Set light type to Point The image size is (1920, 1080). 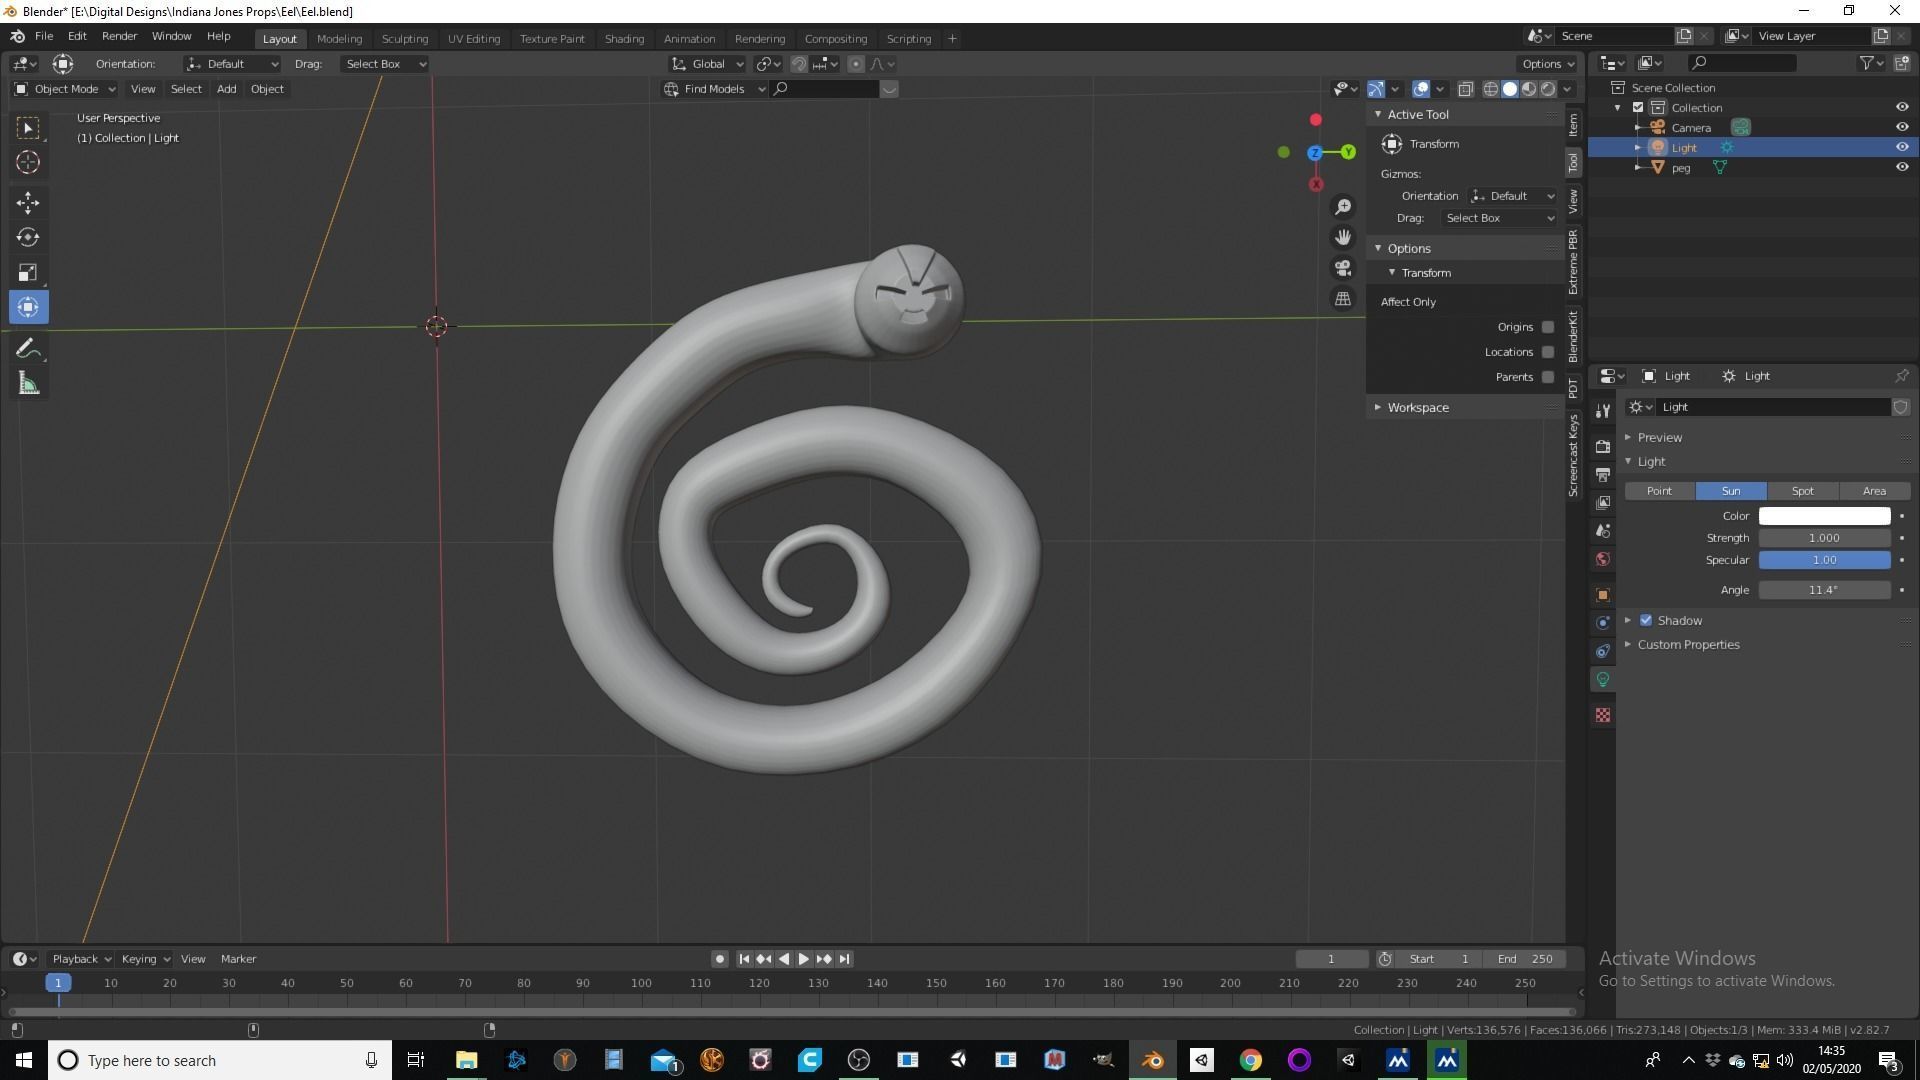pyautogui.click(x=1659, y=491)
